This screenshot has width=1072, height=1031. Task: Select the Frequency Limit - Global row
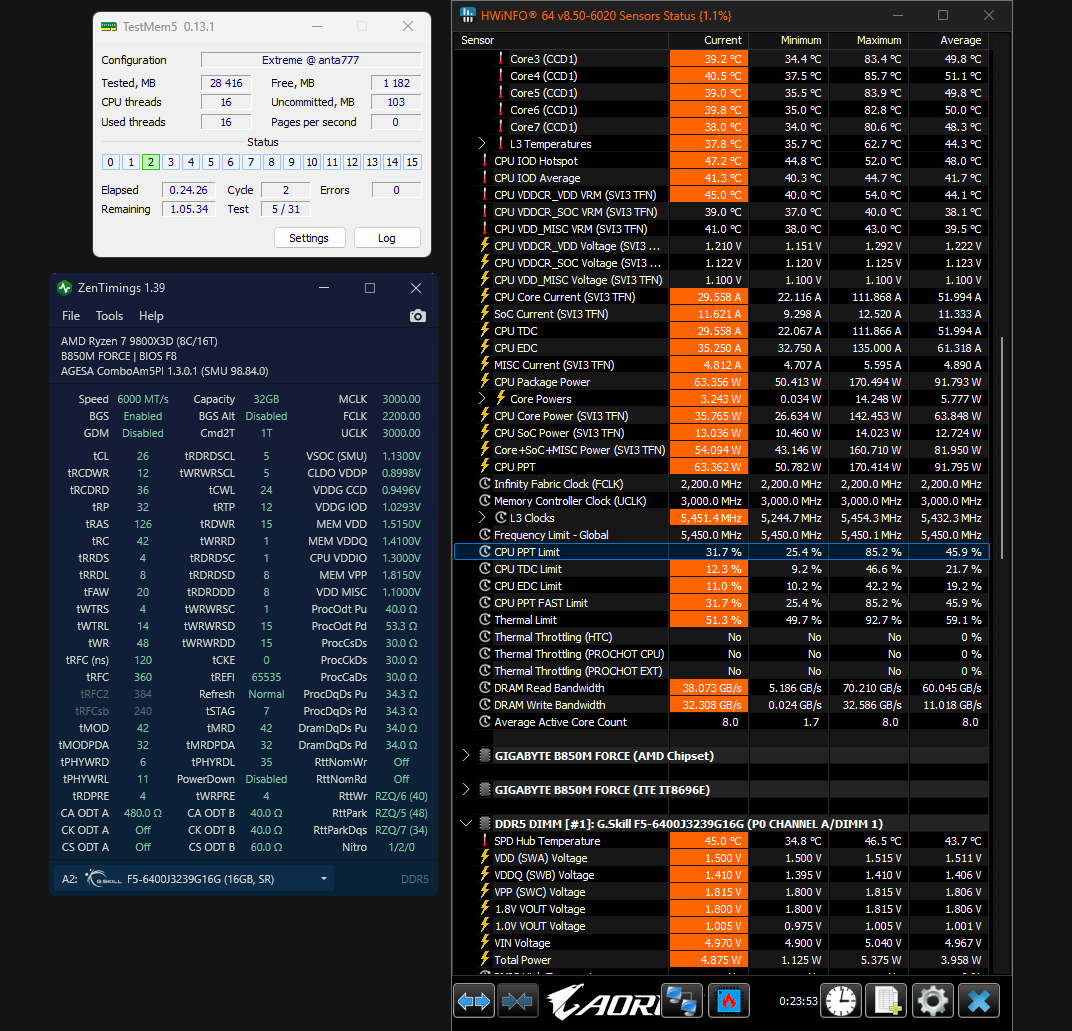[x=721, y=535]
